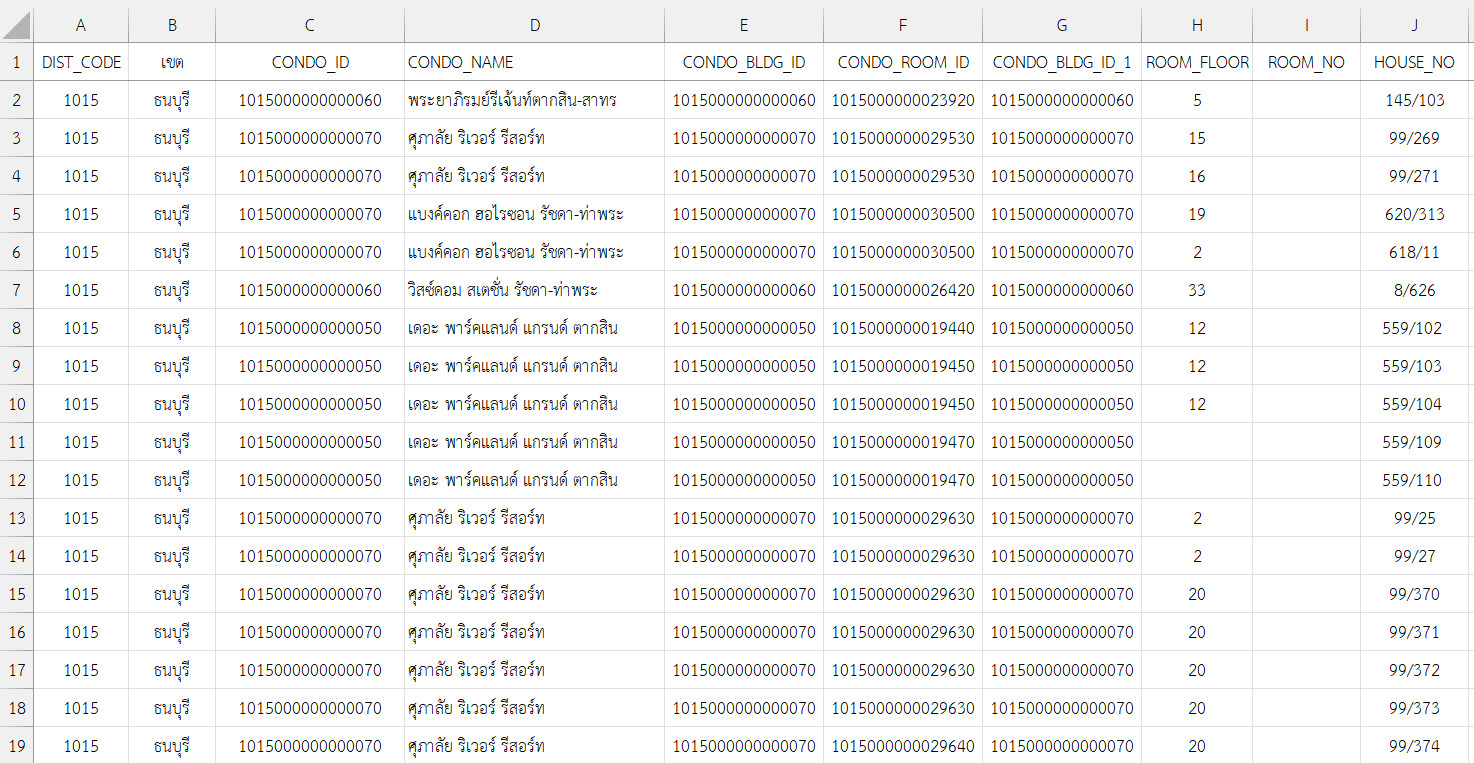Select room ID cell 1015000000023920
Screen dimensions: 1474x763
(903, 100)
